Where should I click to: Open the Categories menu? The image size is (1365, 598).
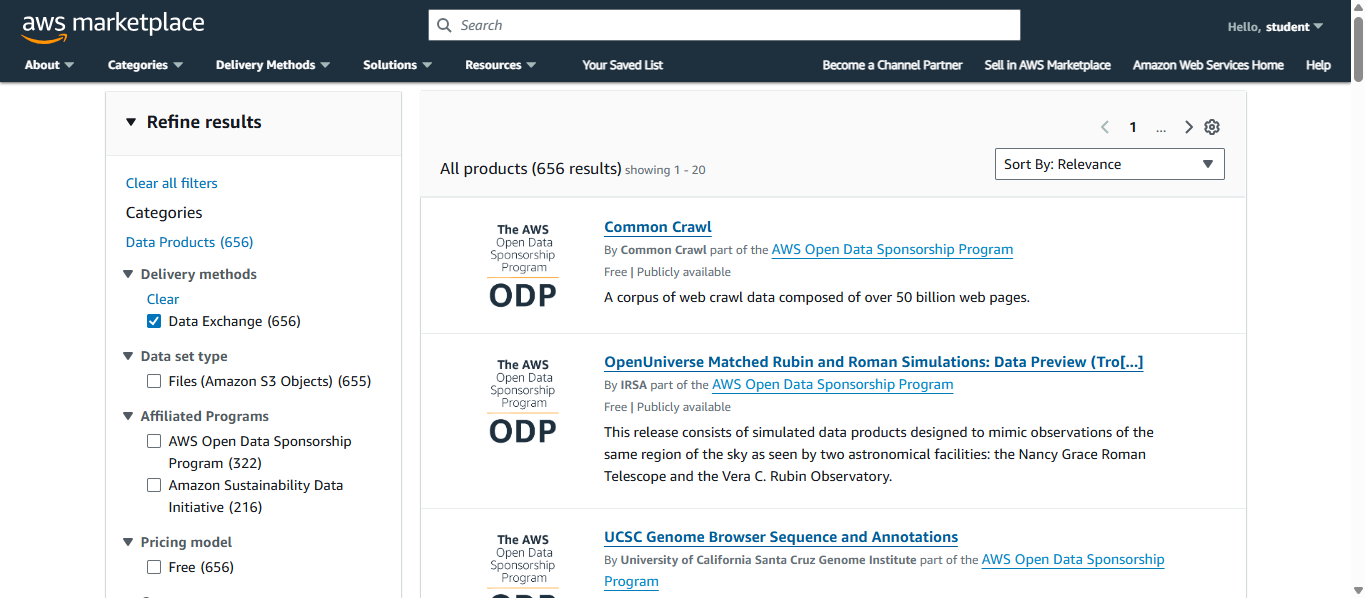(145, 65)
